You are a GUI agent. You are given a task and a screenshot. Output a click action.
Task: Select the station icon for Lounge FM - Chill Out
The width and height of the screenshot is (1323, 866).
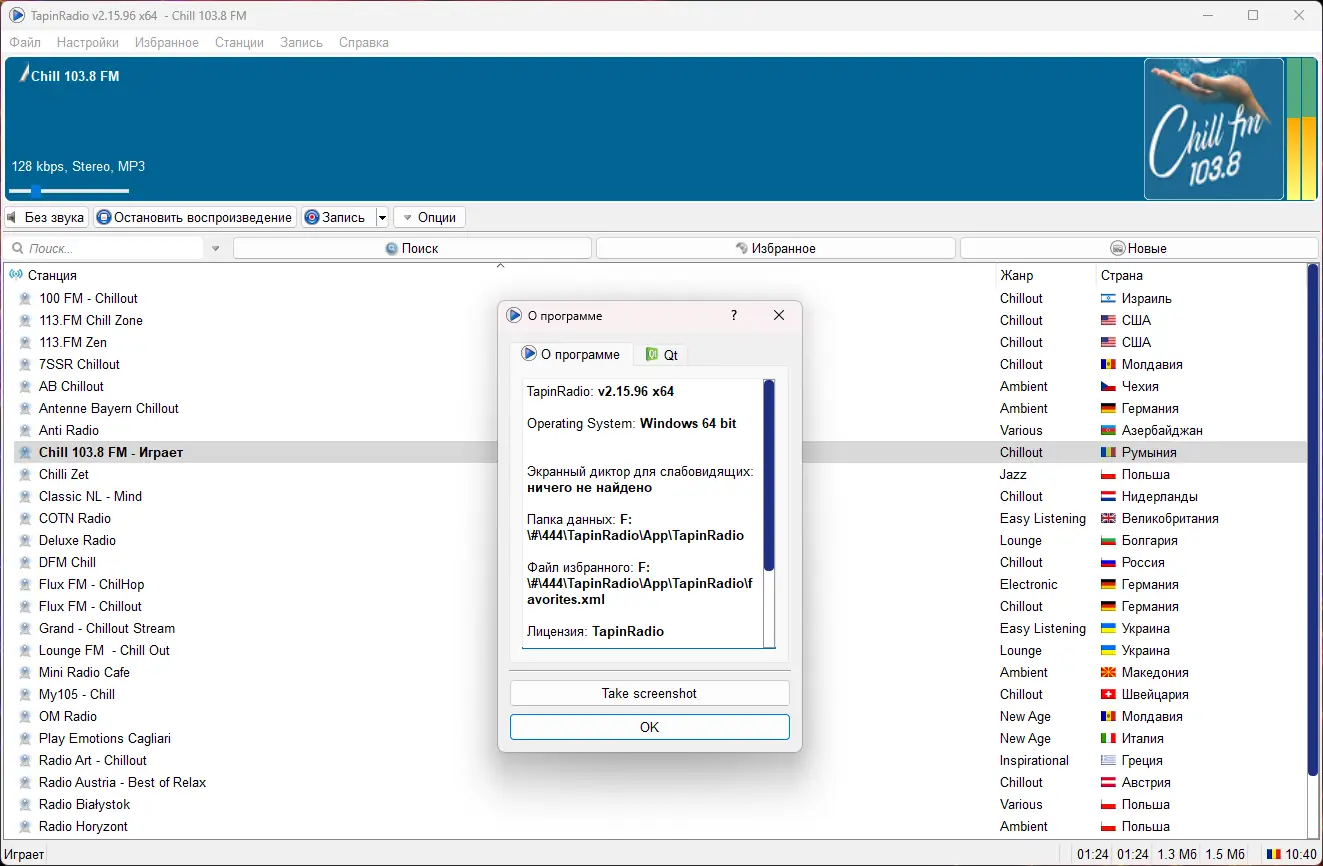pos(26,650)
